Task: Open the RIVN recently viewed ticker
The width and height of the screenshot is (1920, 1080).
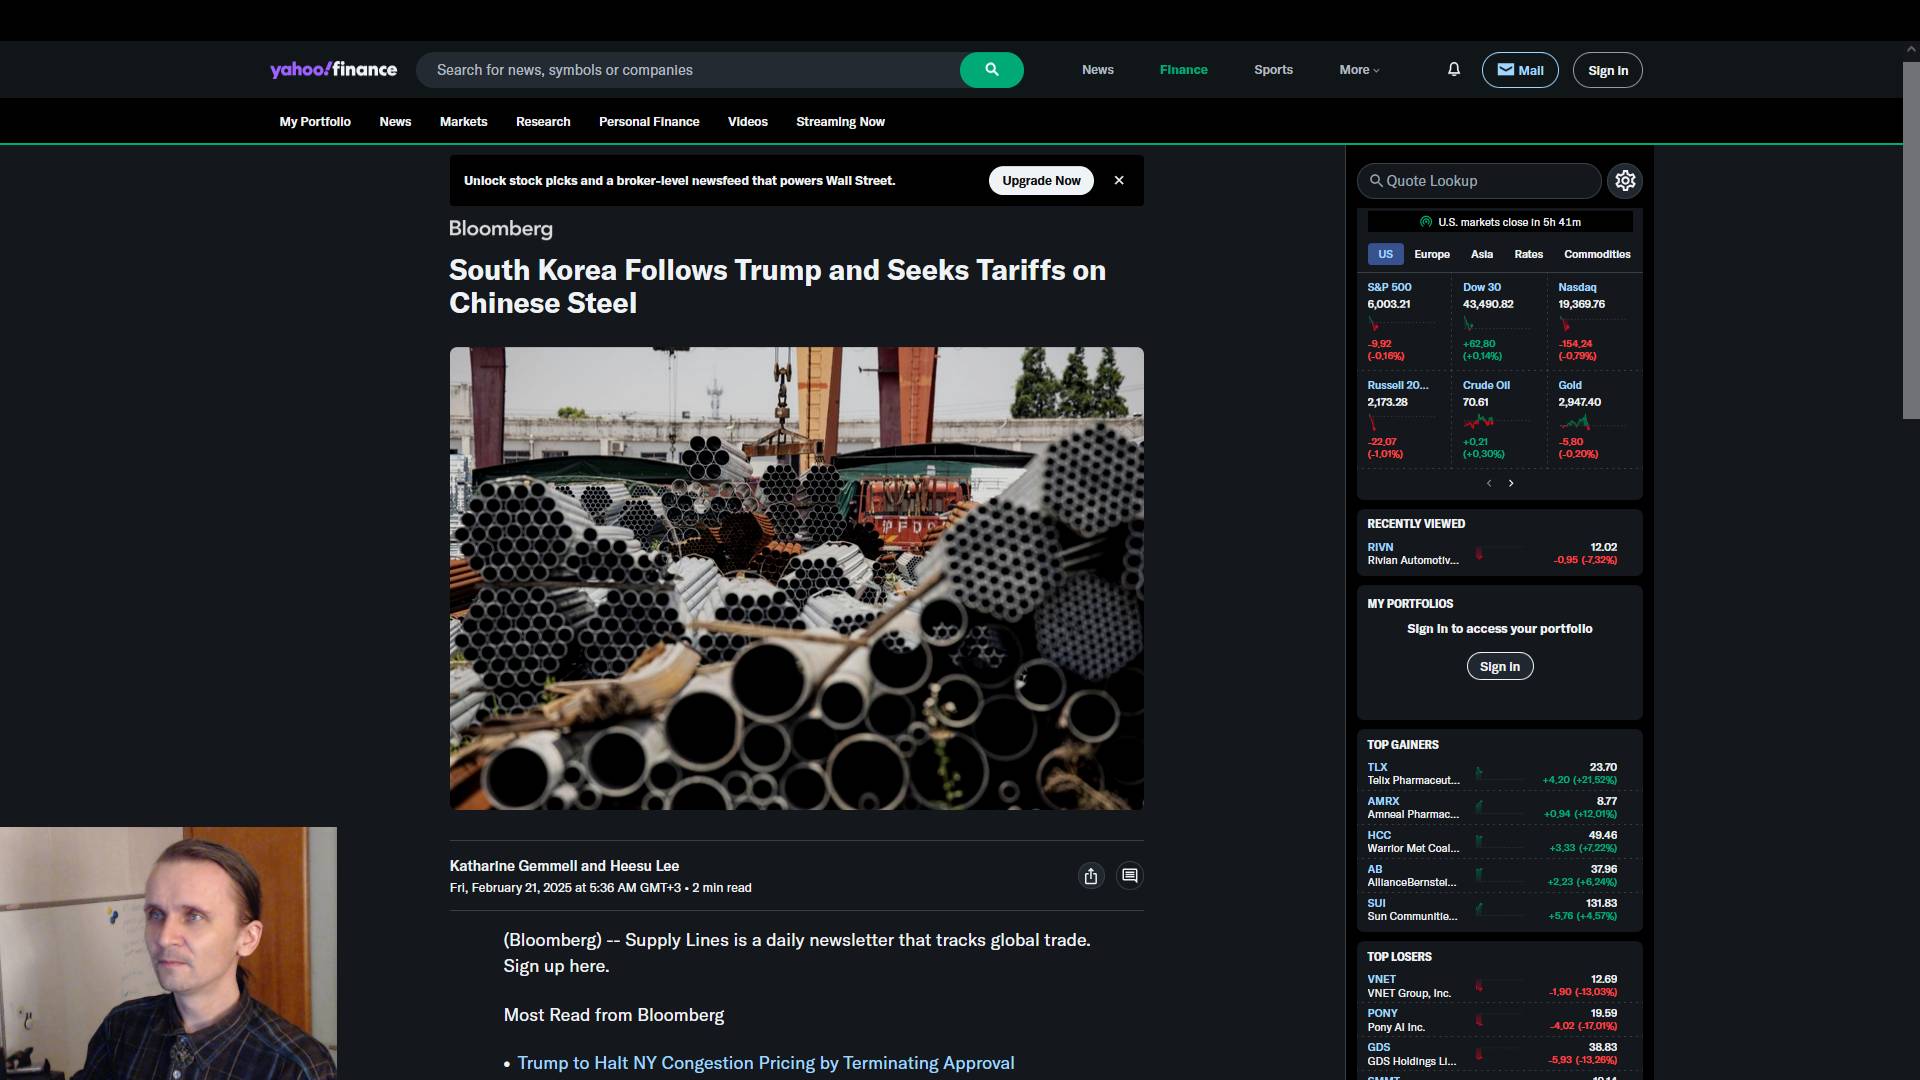Action: point(1380,547)
